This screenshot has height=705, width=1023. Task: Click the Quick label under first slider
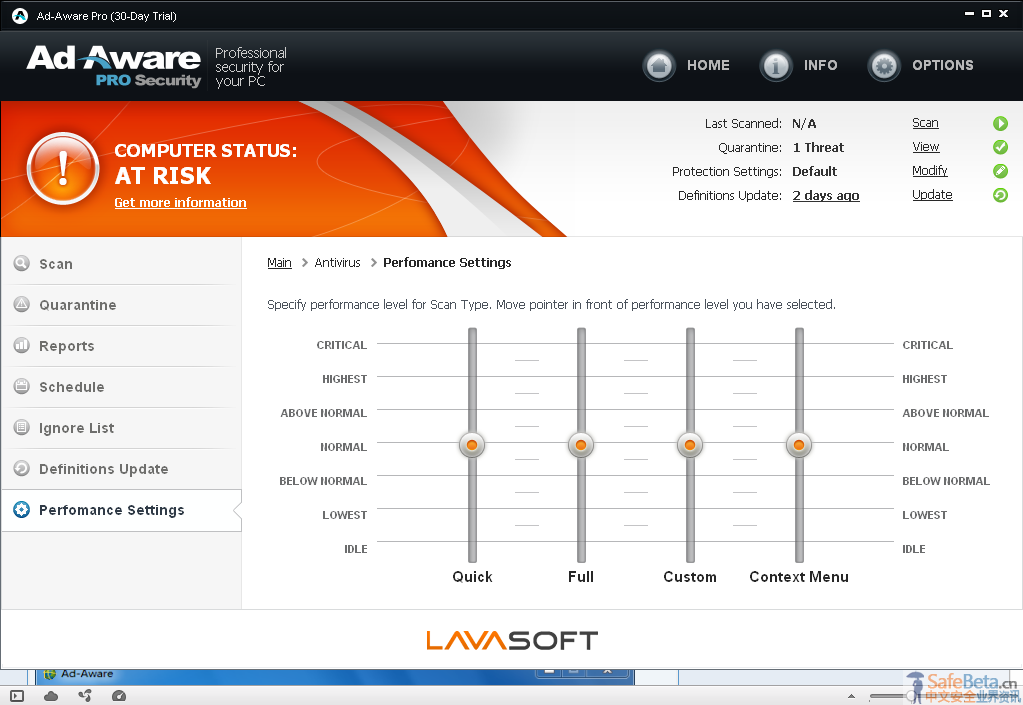[472, 577]
